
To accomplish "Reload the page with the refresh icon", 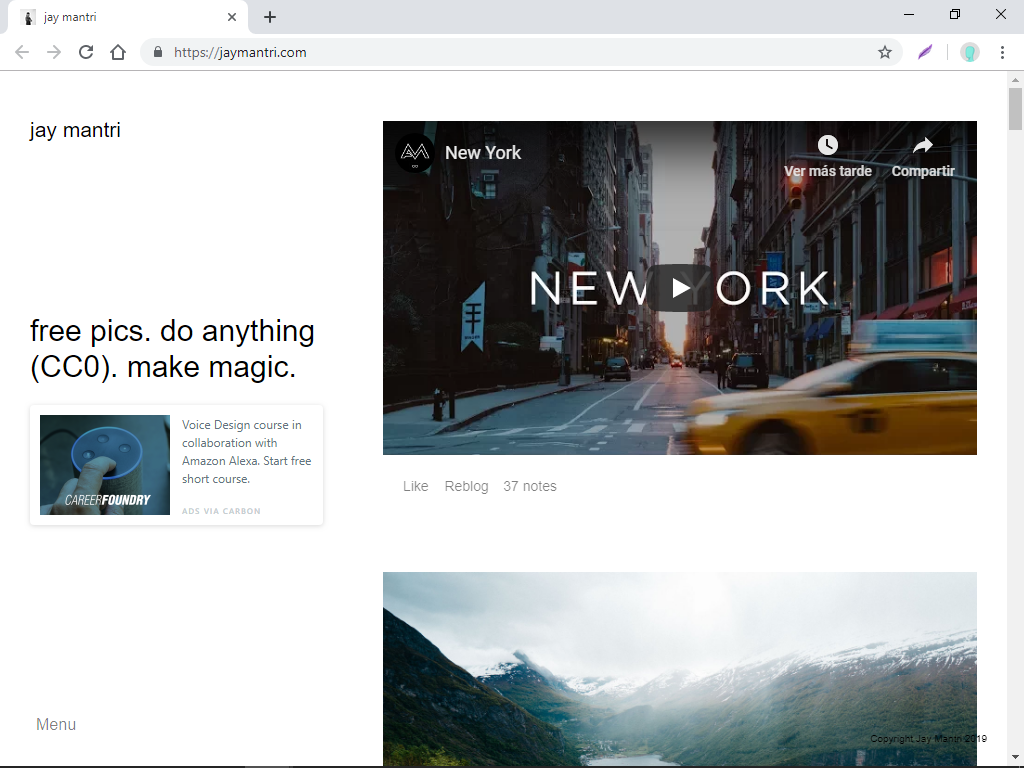I will coord(86,52).
